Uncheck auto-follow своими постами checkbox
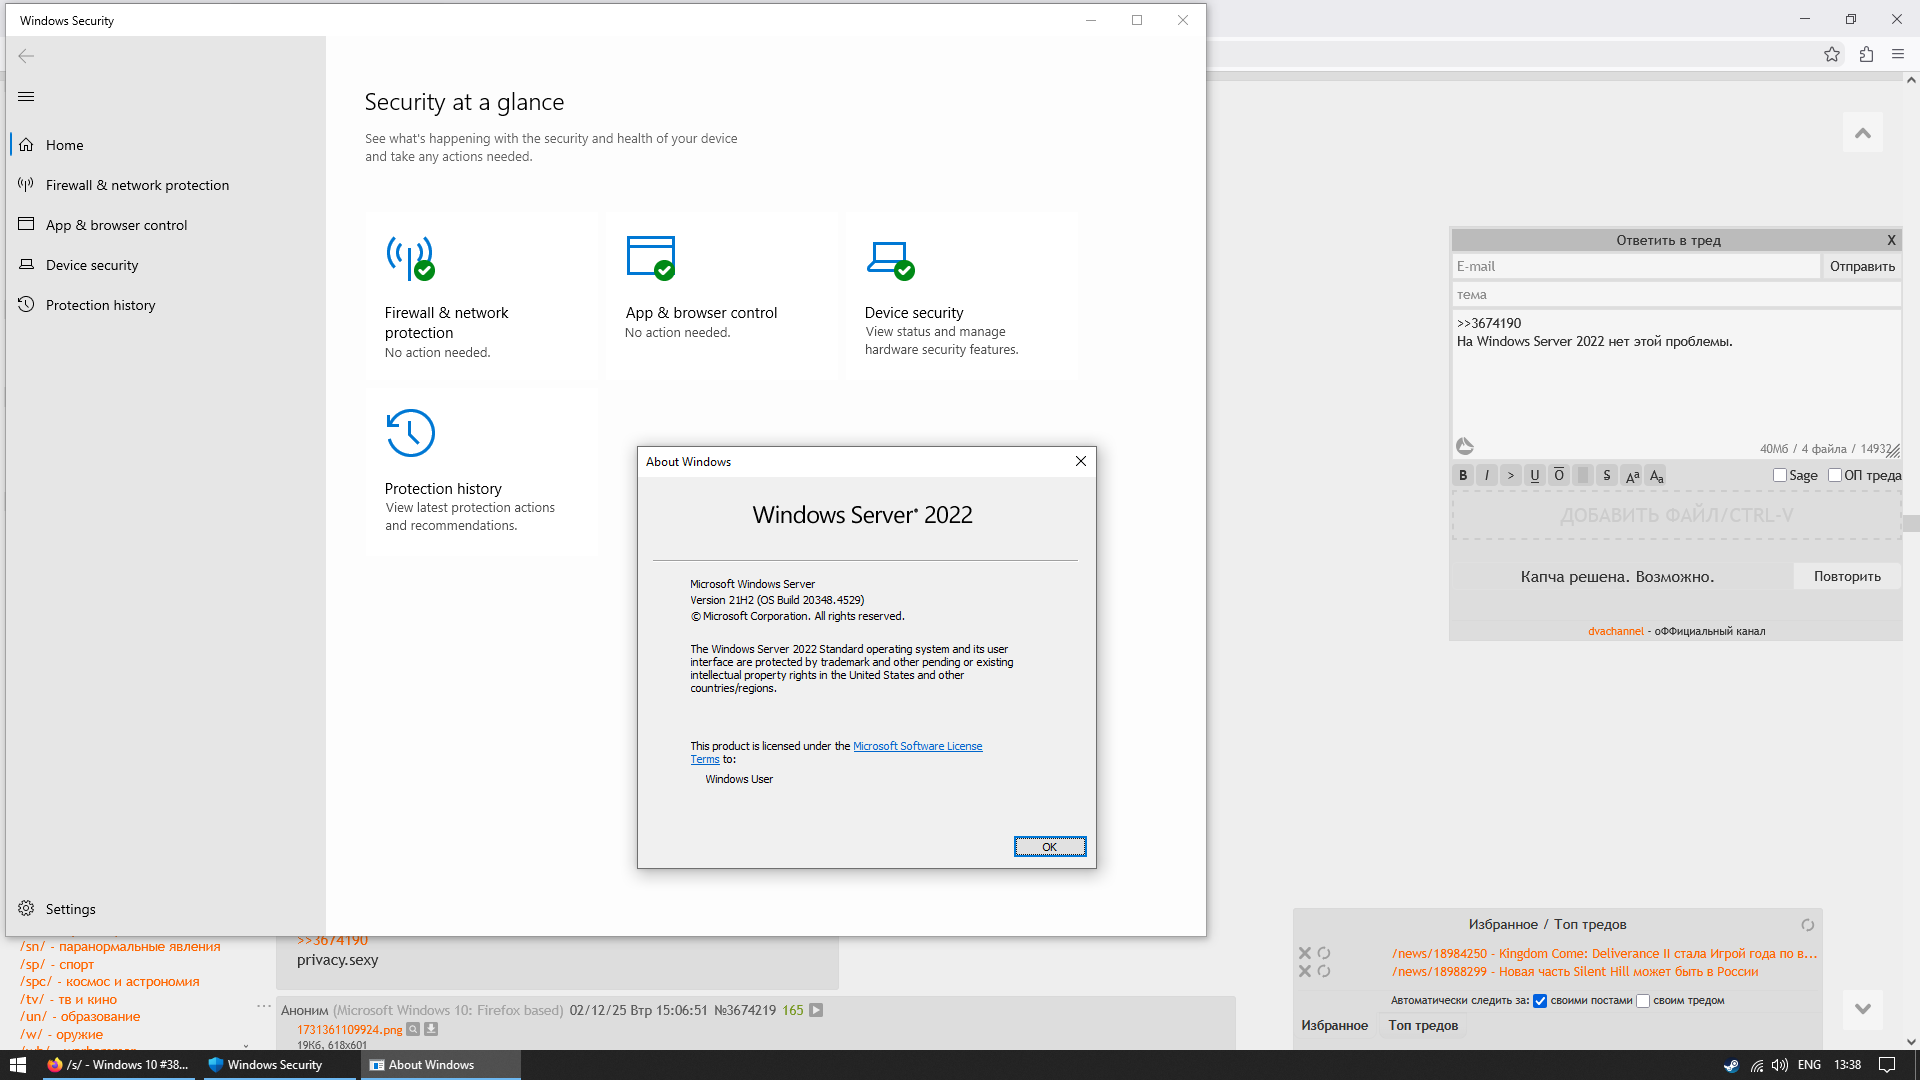This screenshot has width=1920, height=1080. [x=1540, y=1001]
